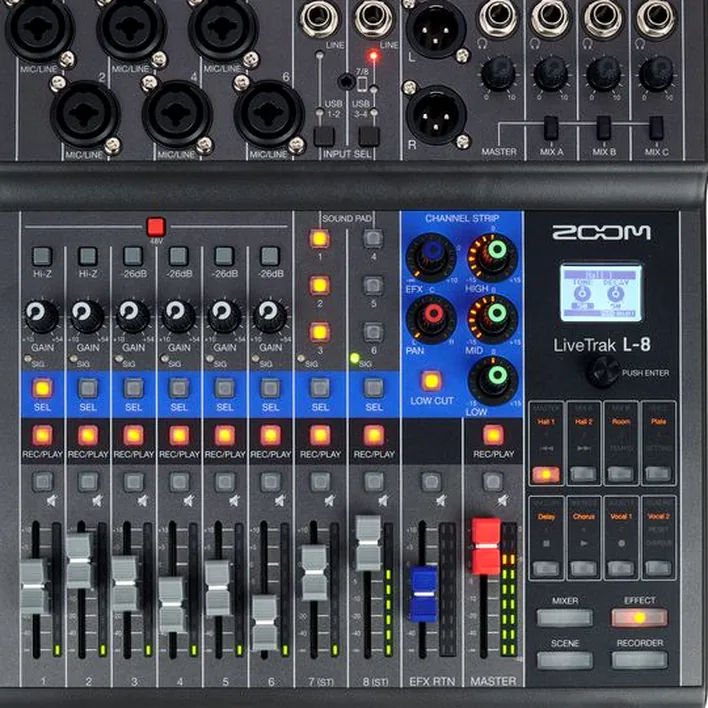Select channel 1 with its lit SEL button
Image resolution: width=708 pixels, height=708 pixels.
tap(42, 388)
